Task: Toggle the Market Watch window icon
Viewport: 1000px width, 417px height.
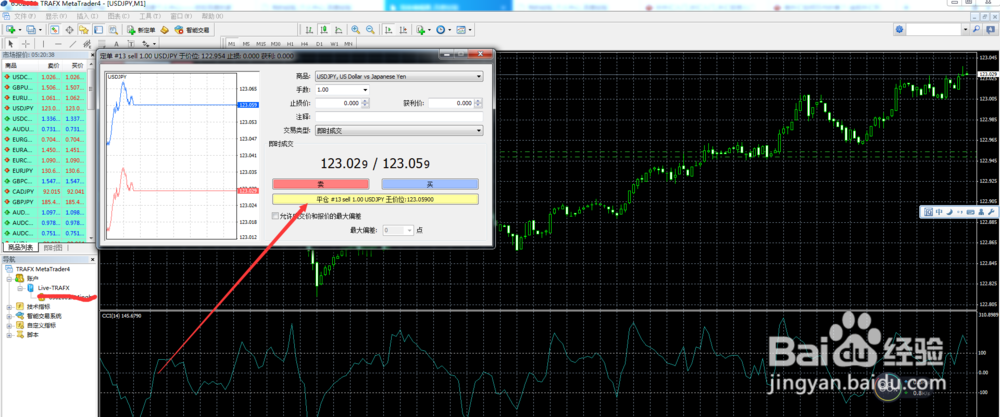Action: click(x=55, y=29)
